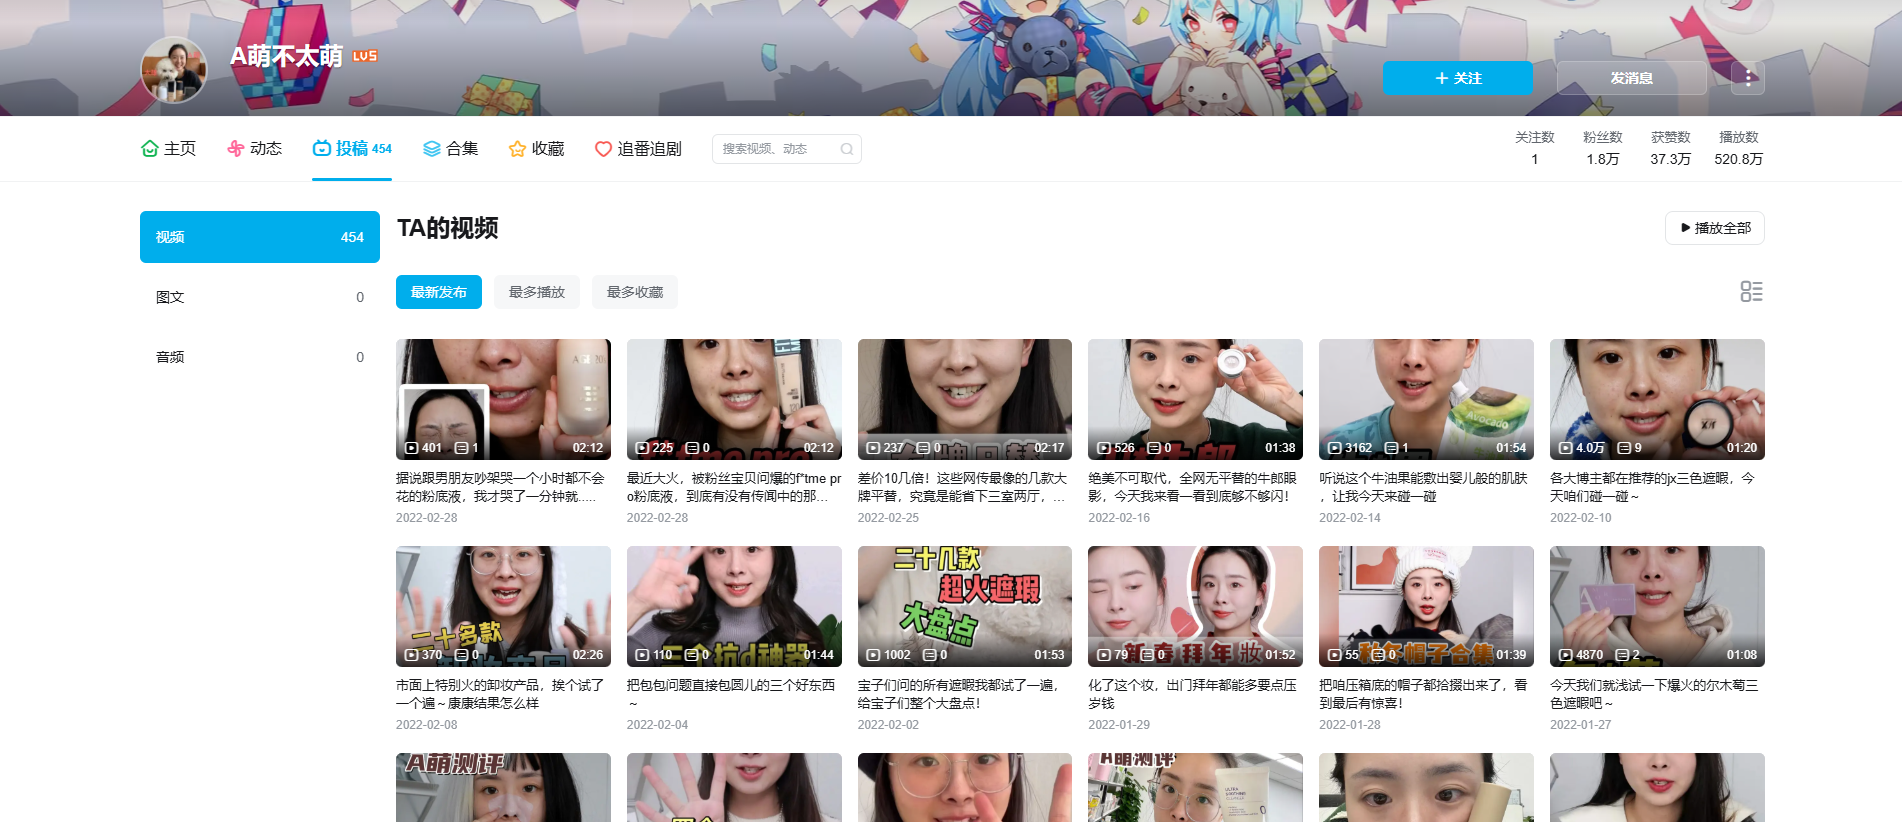The height and width of the screenshot is (822, 1902).
Task: Open the 拜年妆 thumbnail
Action: [x=1195, y=606]
